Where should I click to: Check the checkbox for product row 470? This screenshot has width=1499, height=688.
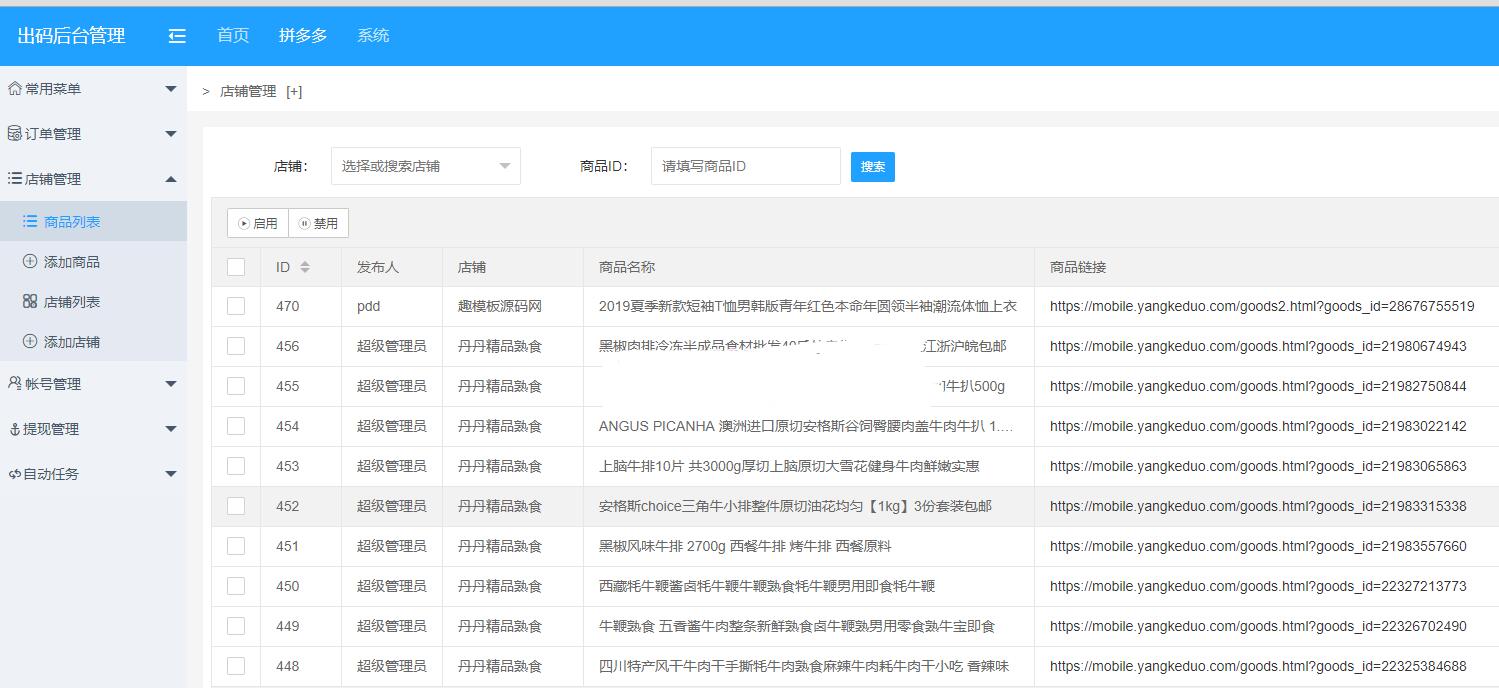(235, 306)
